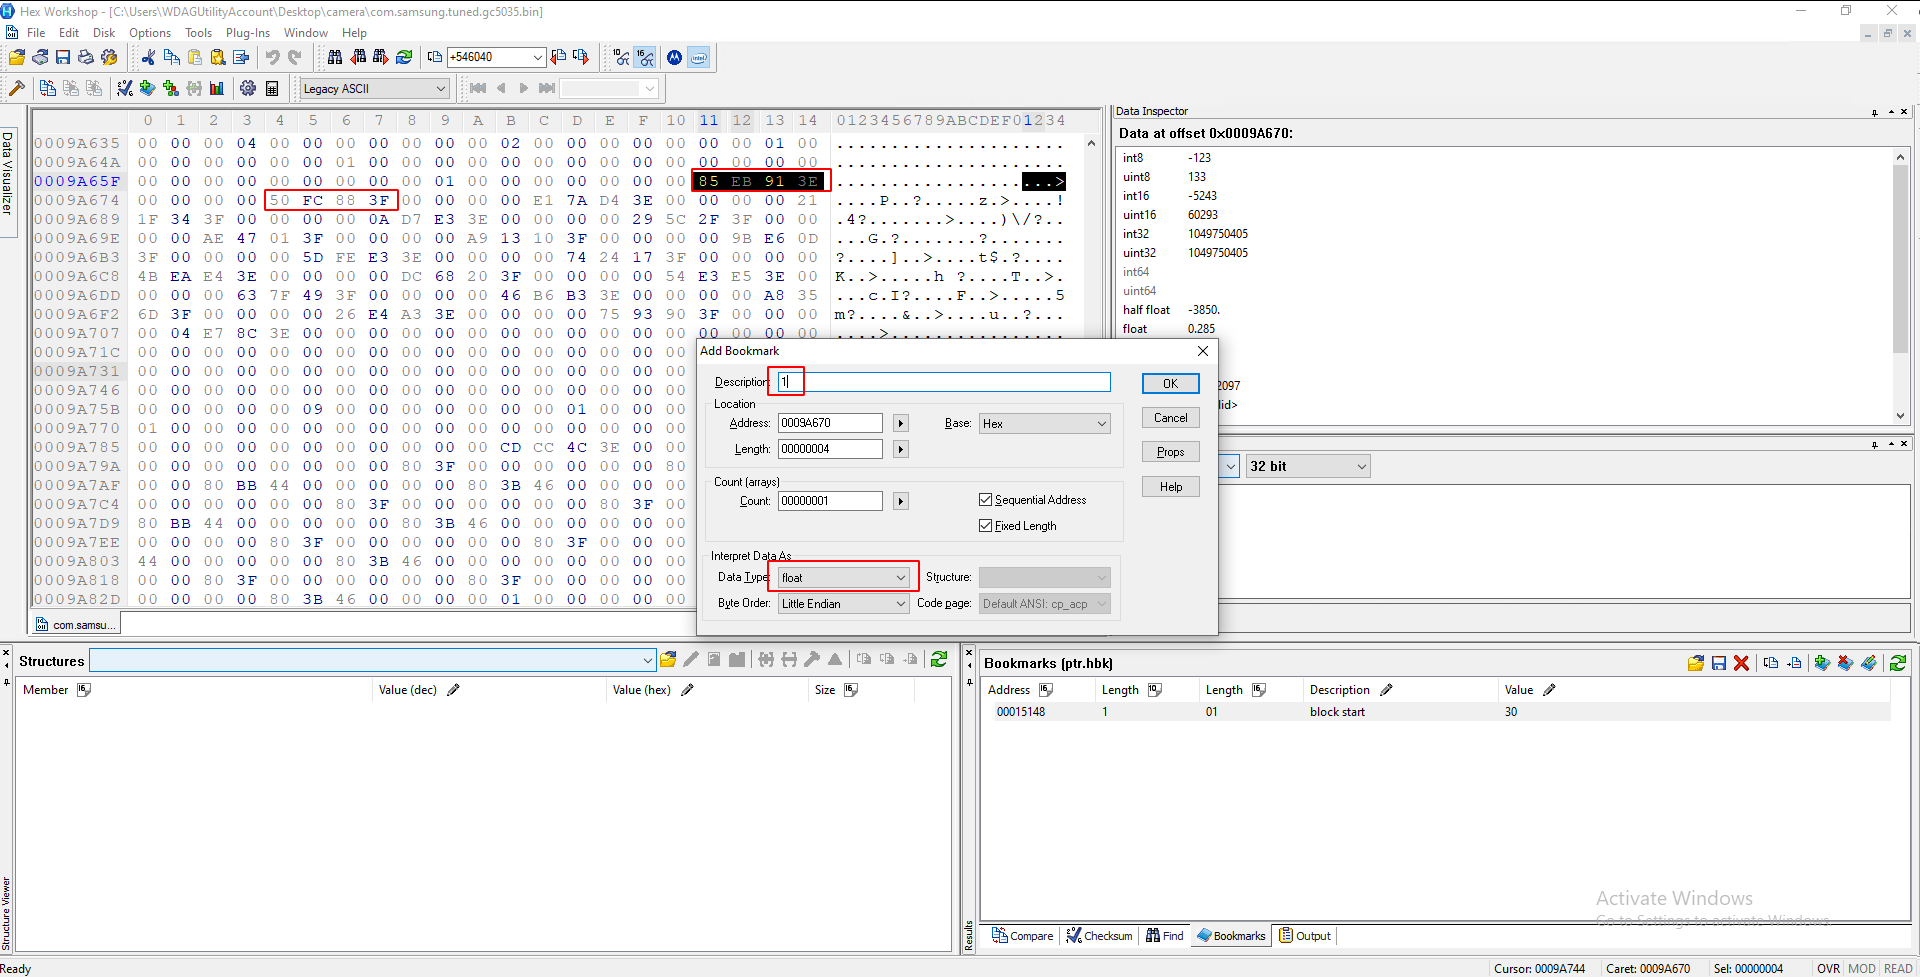Open the Disk menu

(104, 33)
